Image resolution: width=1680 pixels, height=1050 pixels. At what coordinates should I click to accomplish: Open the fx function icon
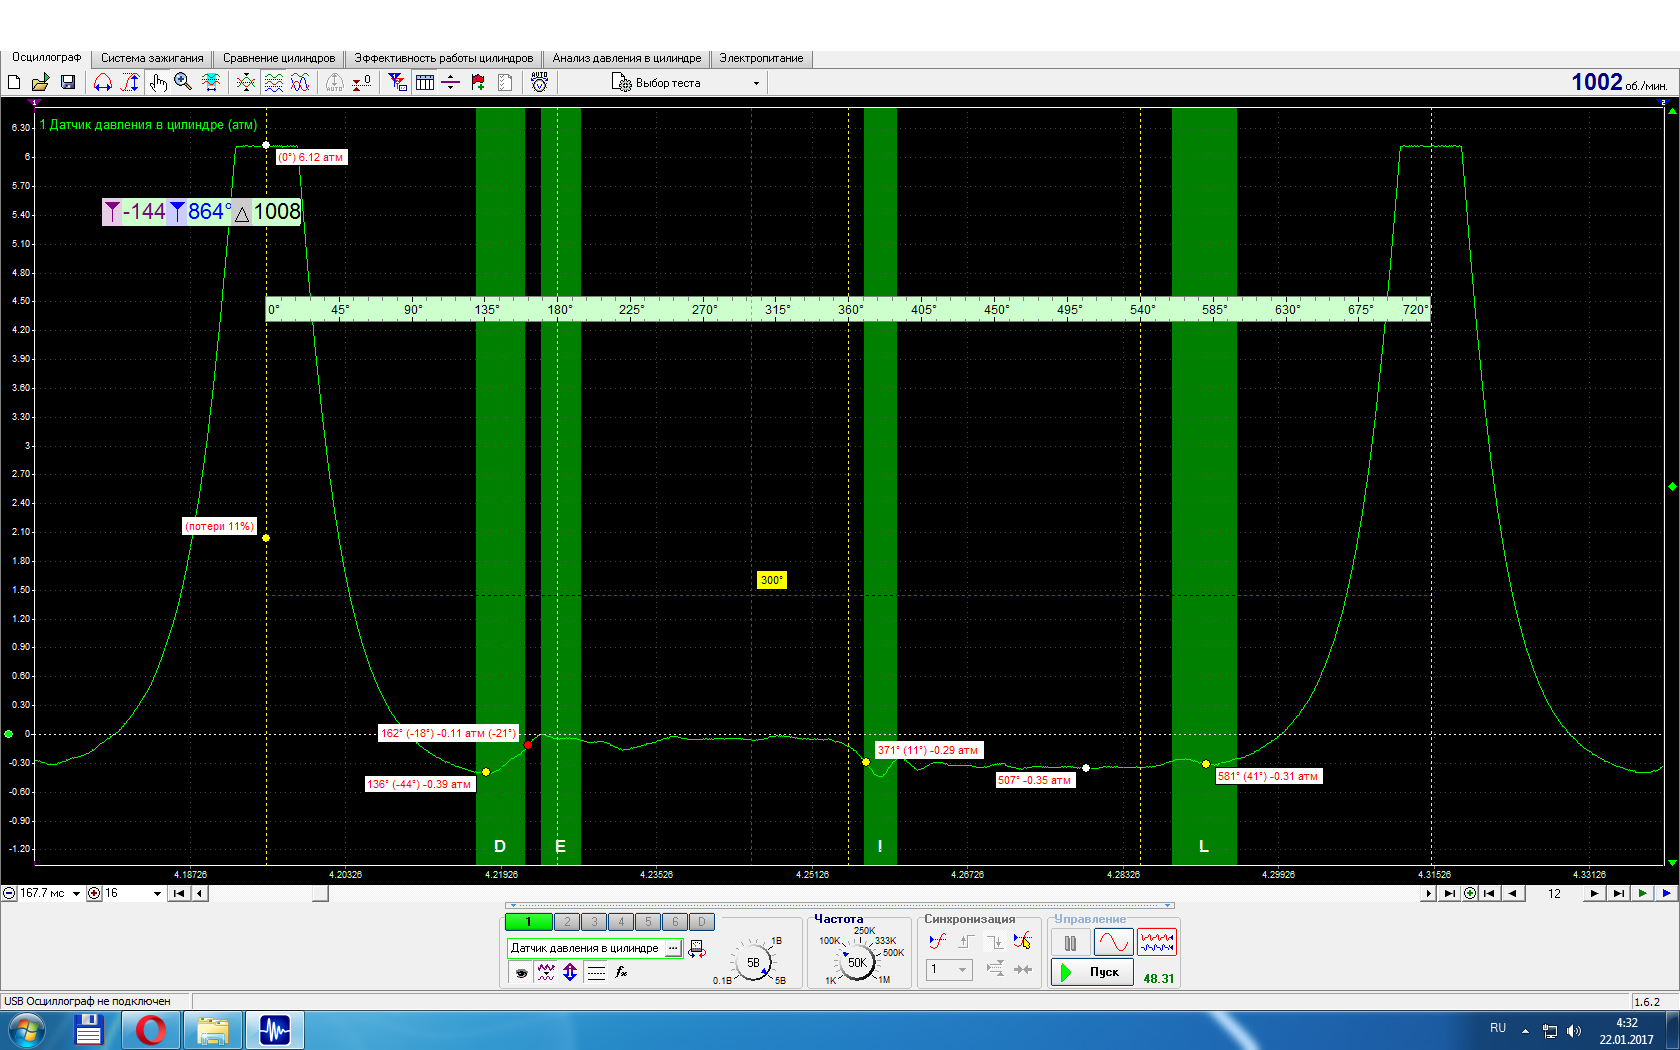click(621, 972)
